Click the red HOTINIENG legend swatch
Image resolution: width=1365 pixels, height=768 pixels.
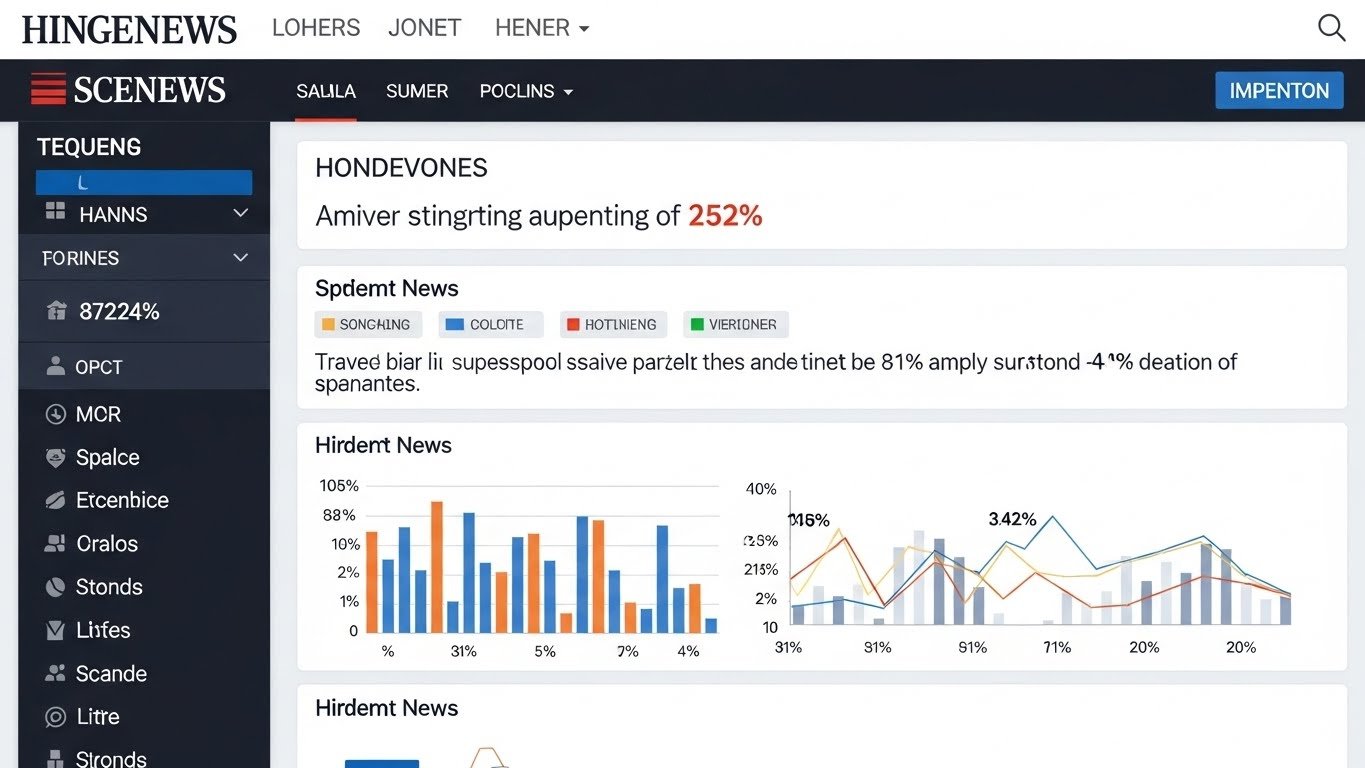click(573, 325)
